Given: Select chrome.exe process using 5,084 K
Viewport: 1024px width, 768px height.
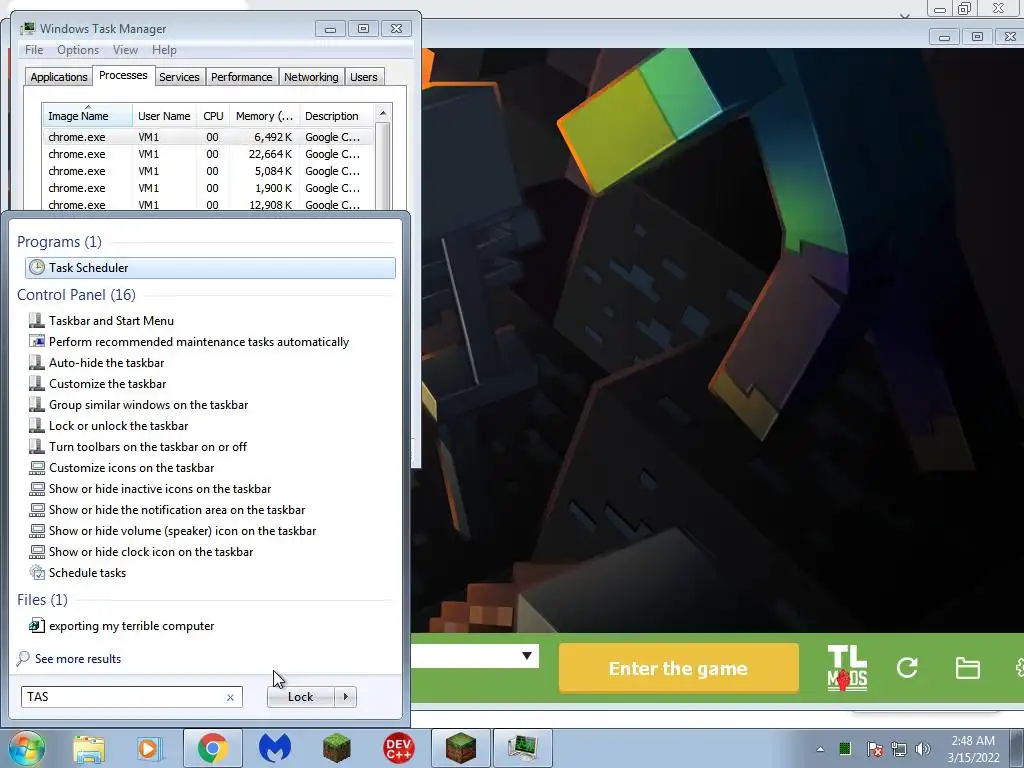Looking at the screenshot, I should [208, 171].
